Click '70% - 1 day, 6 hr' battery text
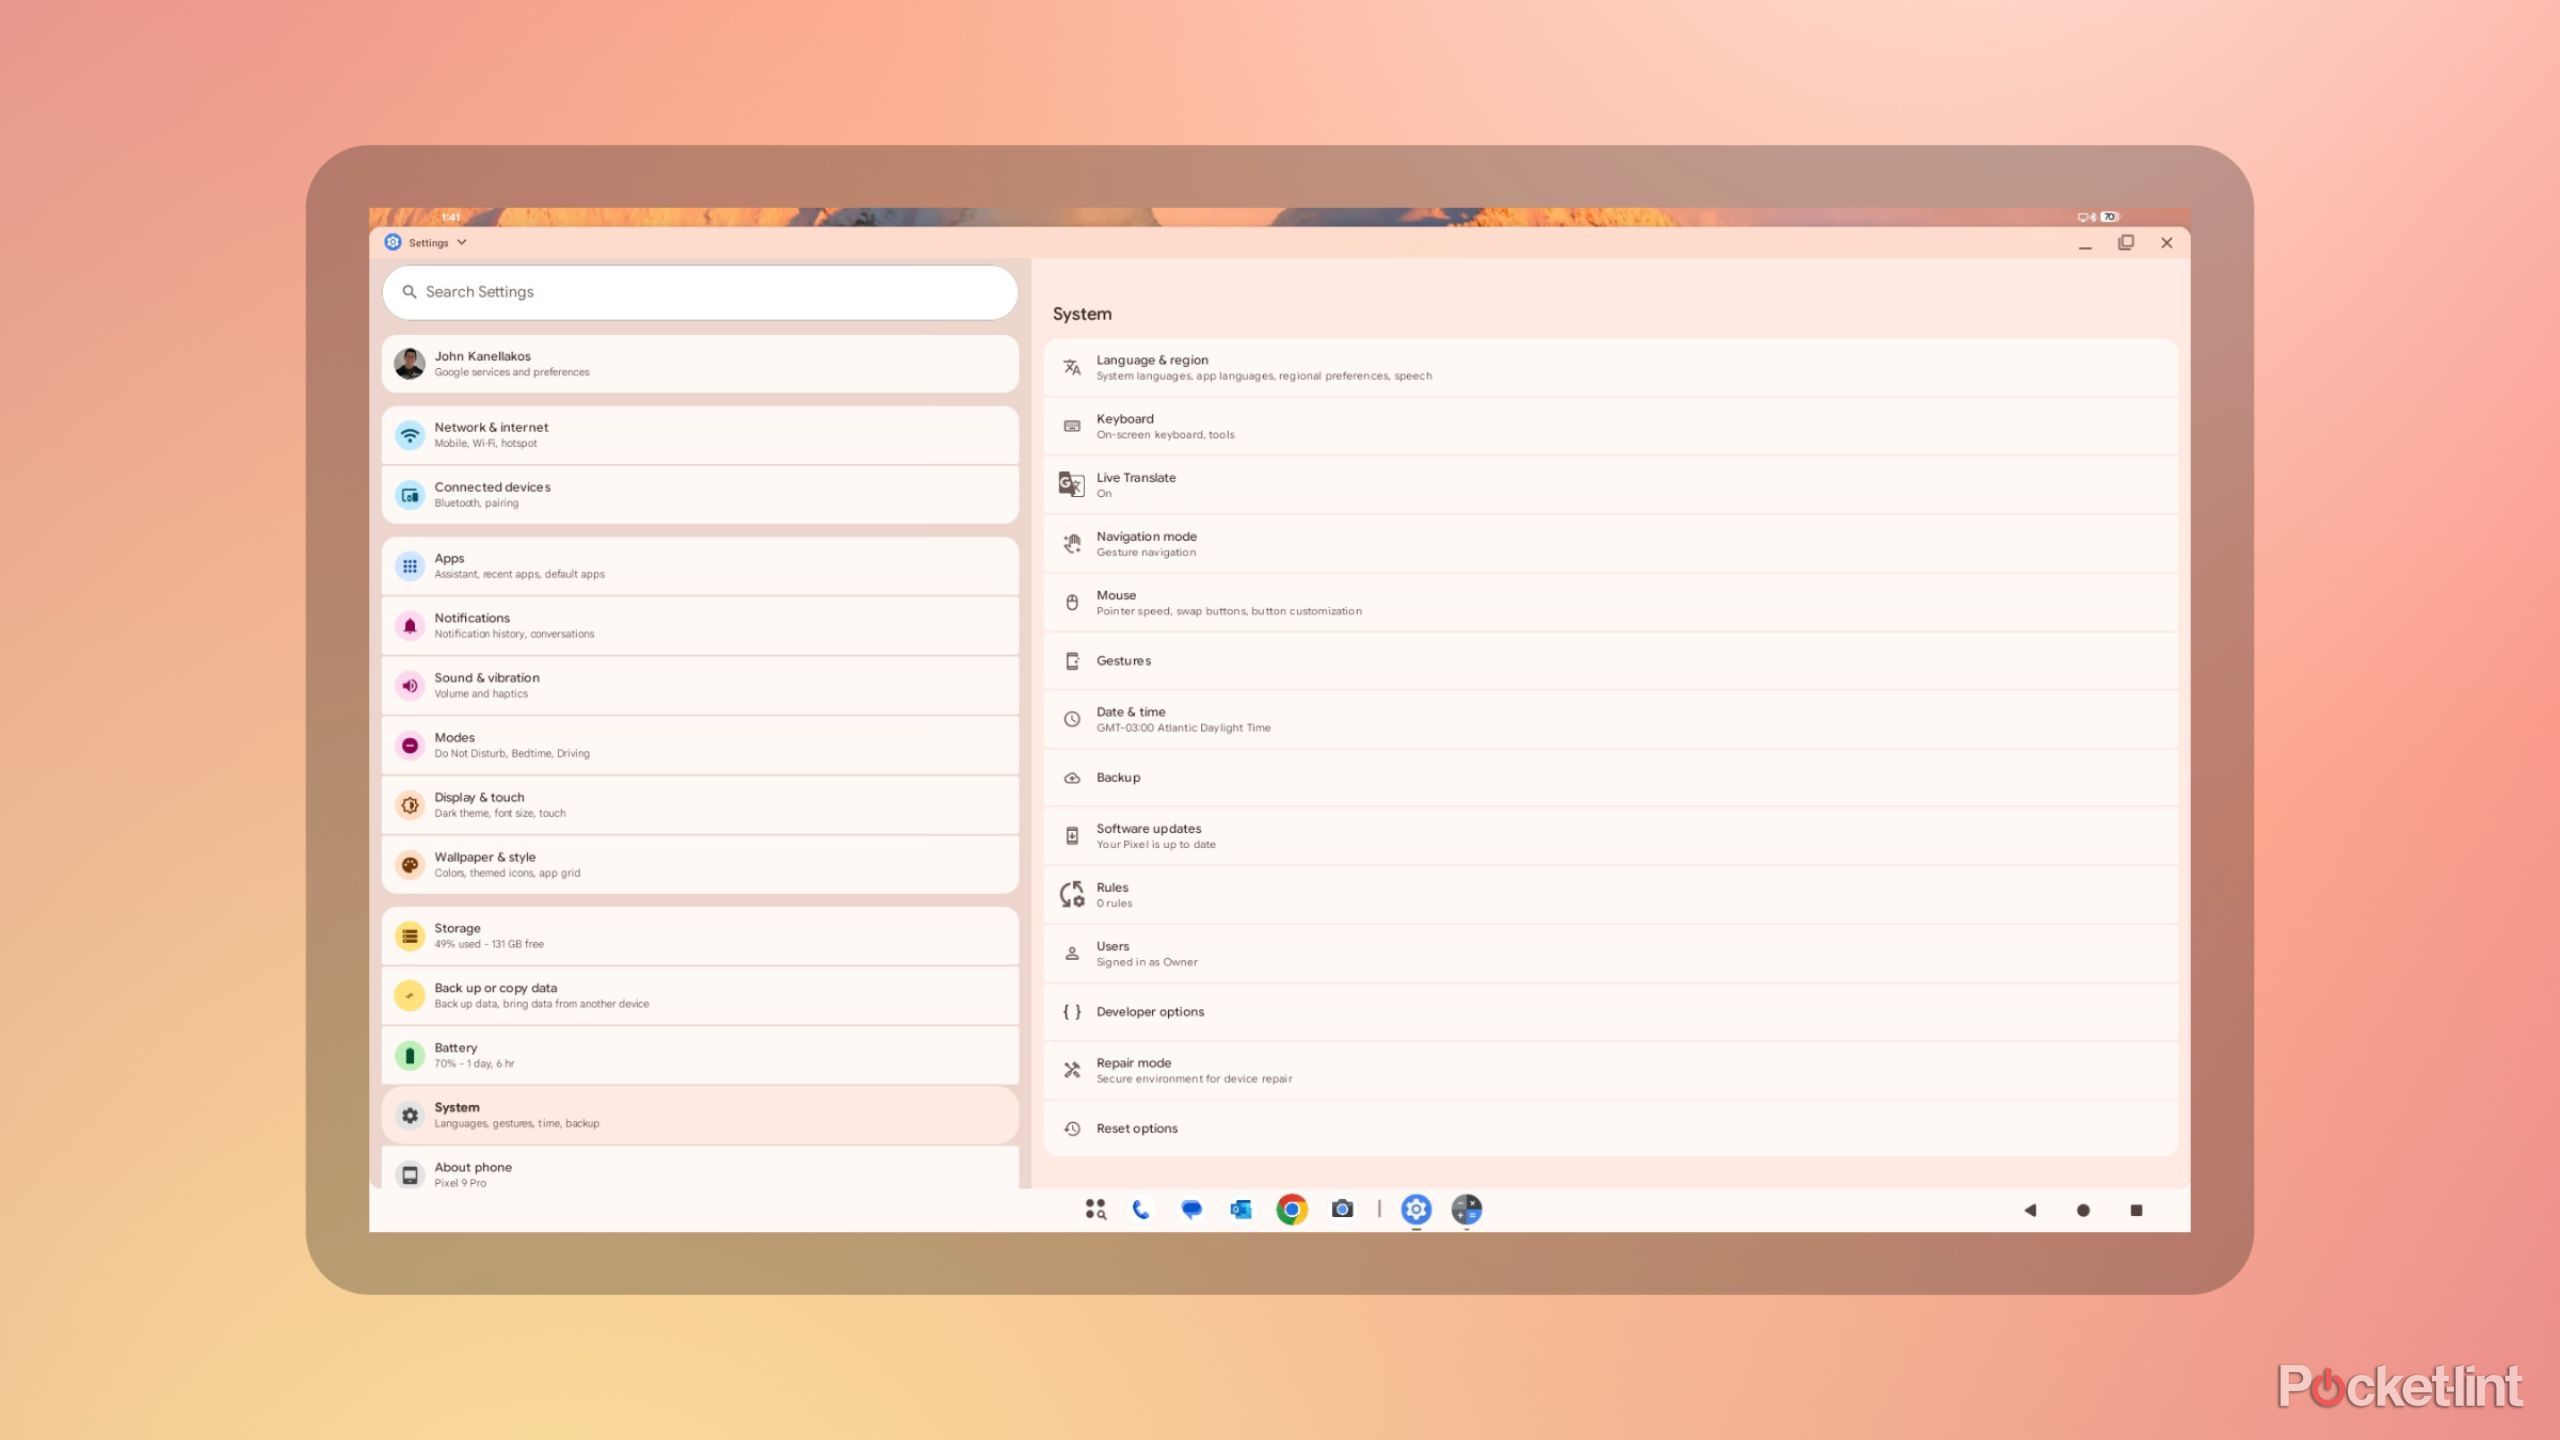 click(x=474, y=1064)
